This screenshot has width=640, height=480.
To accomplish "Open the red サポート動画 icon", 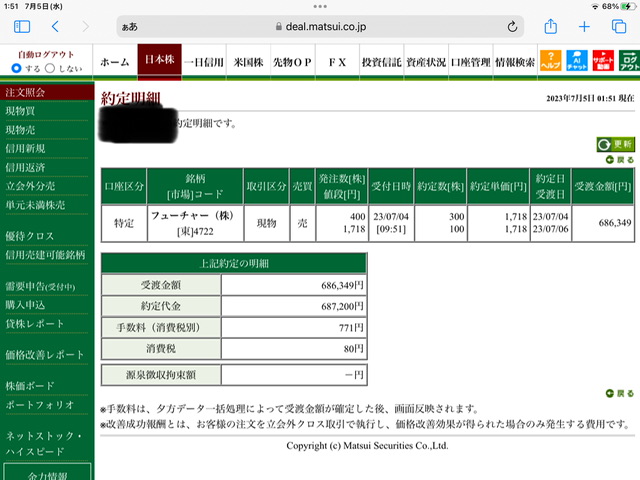I will coord(603,61).
